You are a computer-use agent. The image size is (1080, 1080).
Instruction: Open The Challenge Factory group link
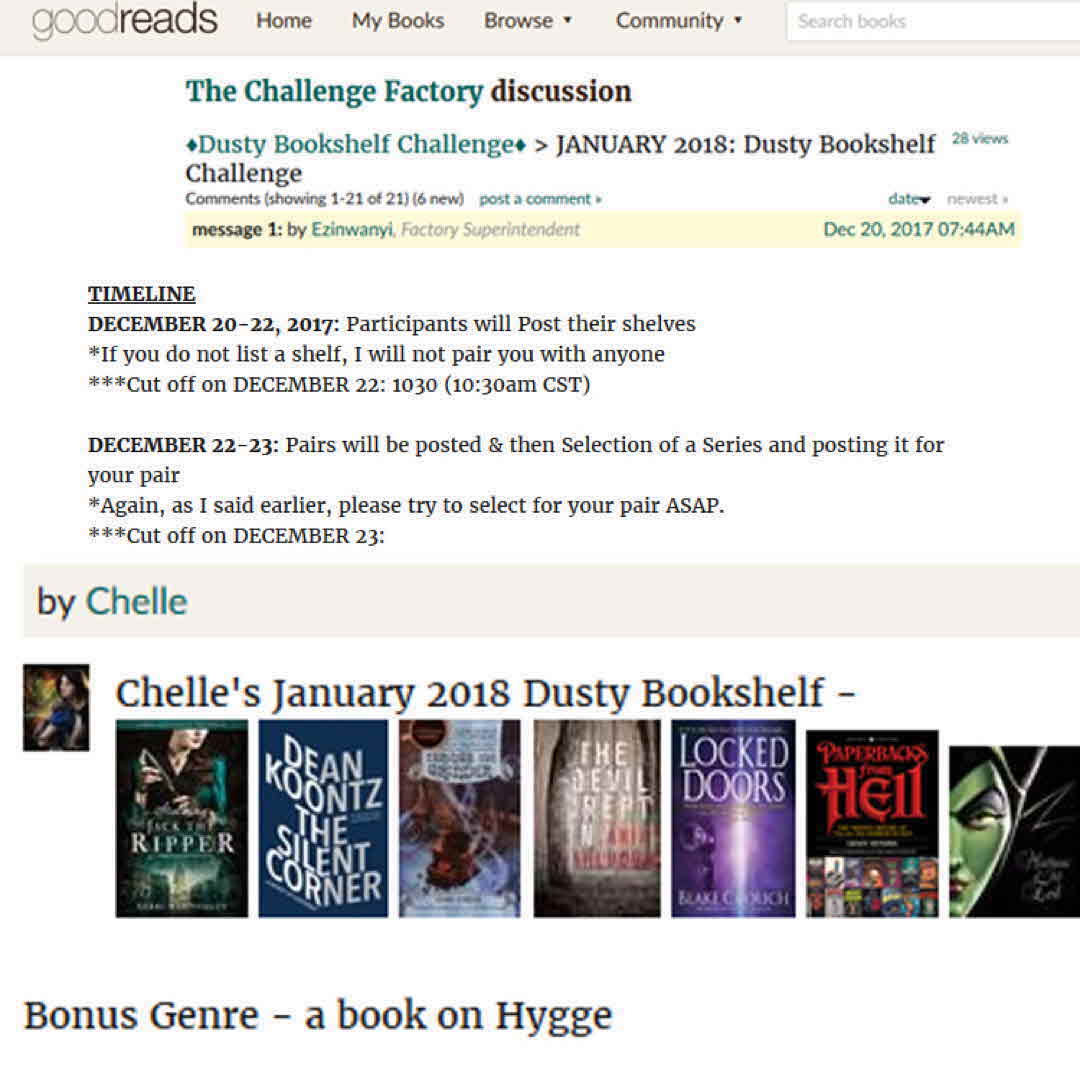click(334, 91)
